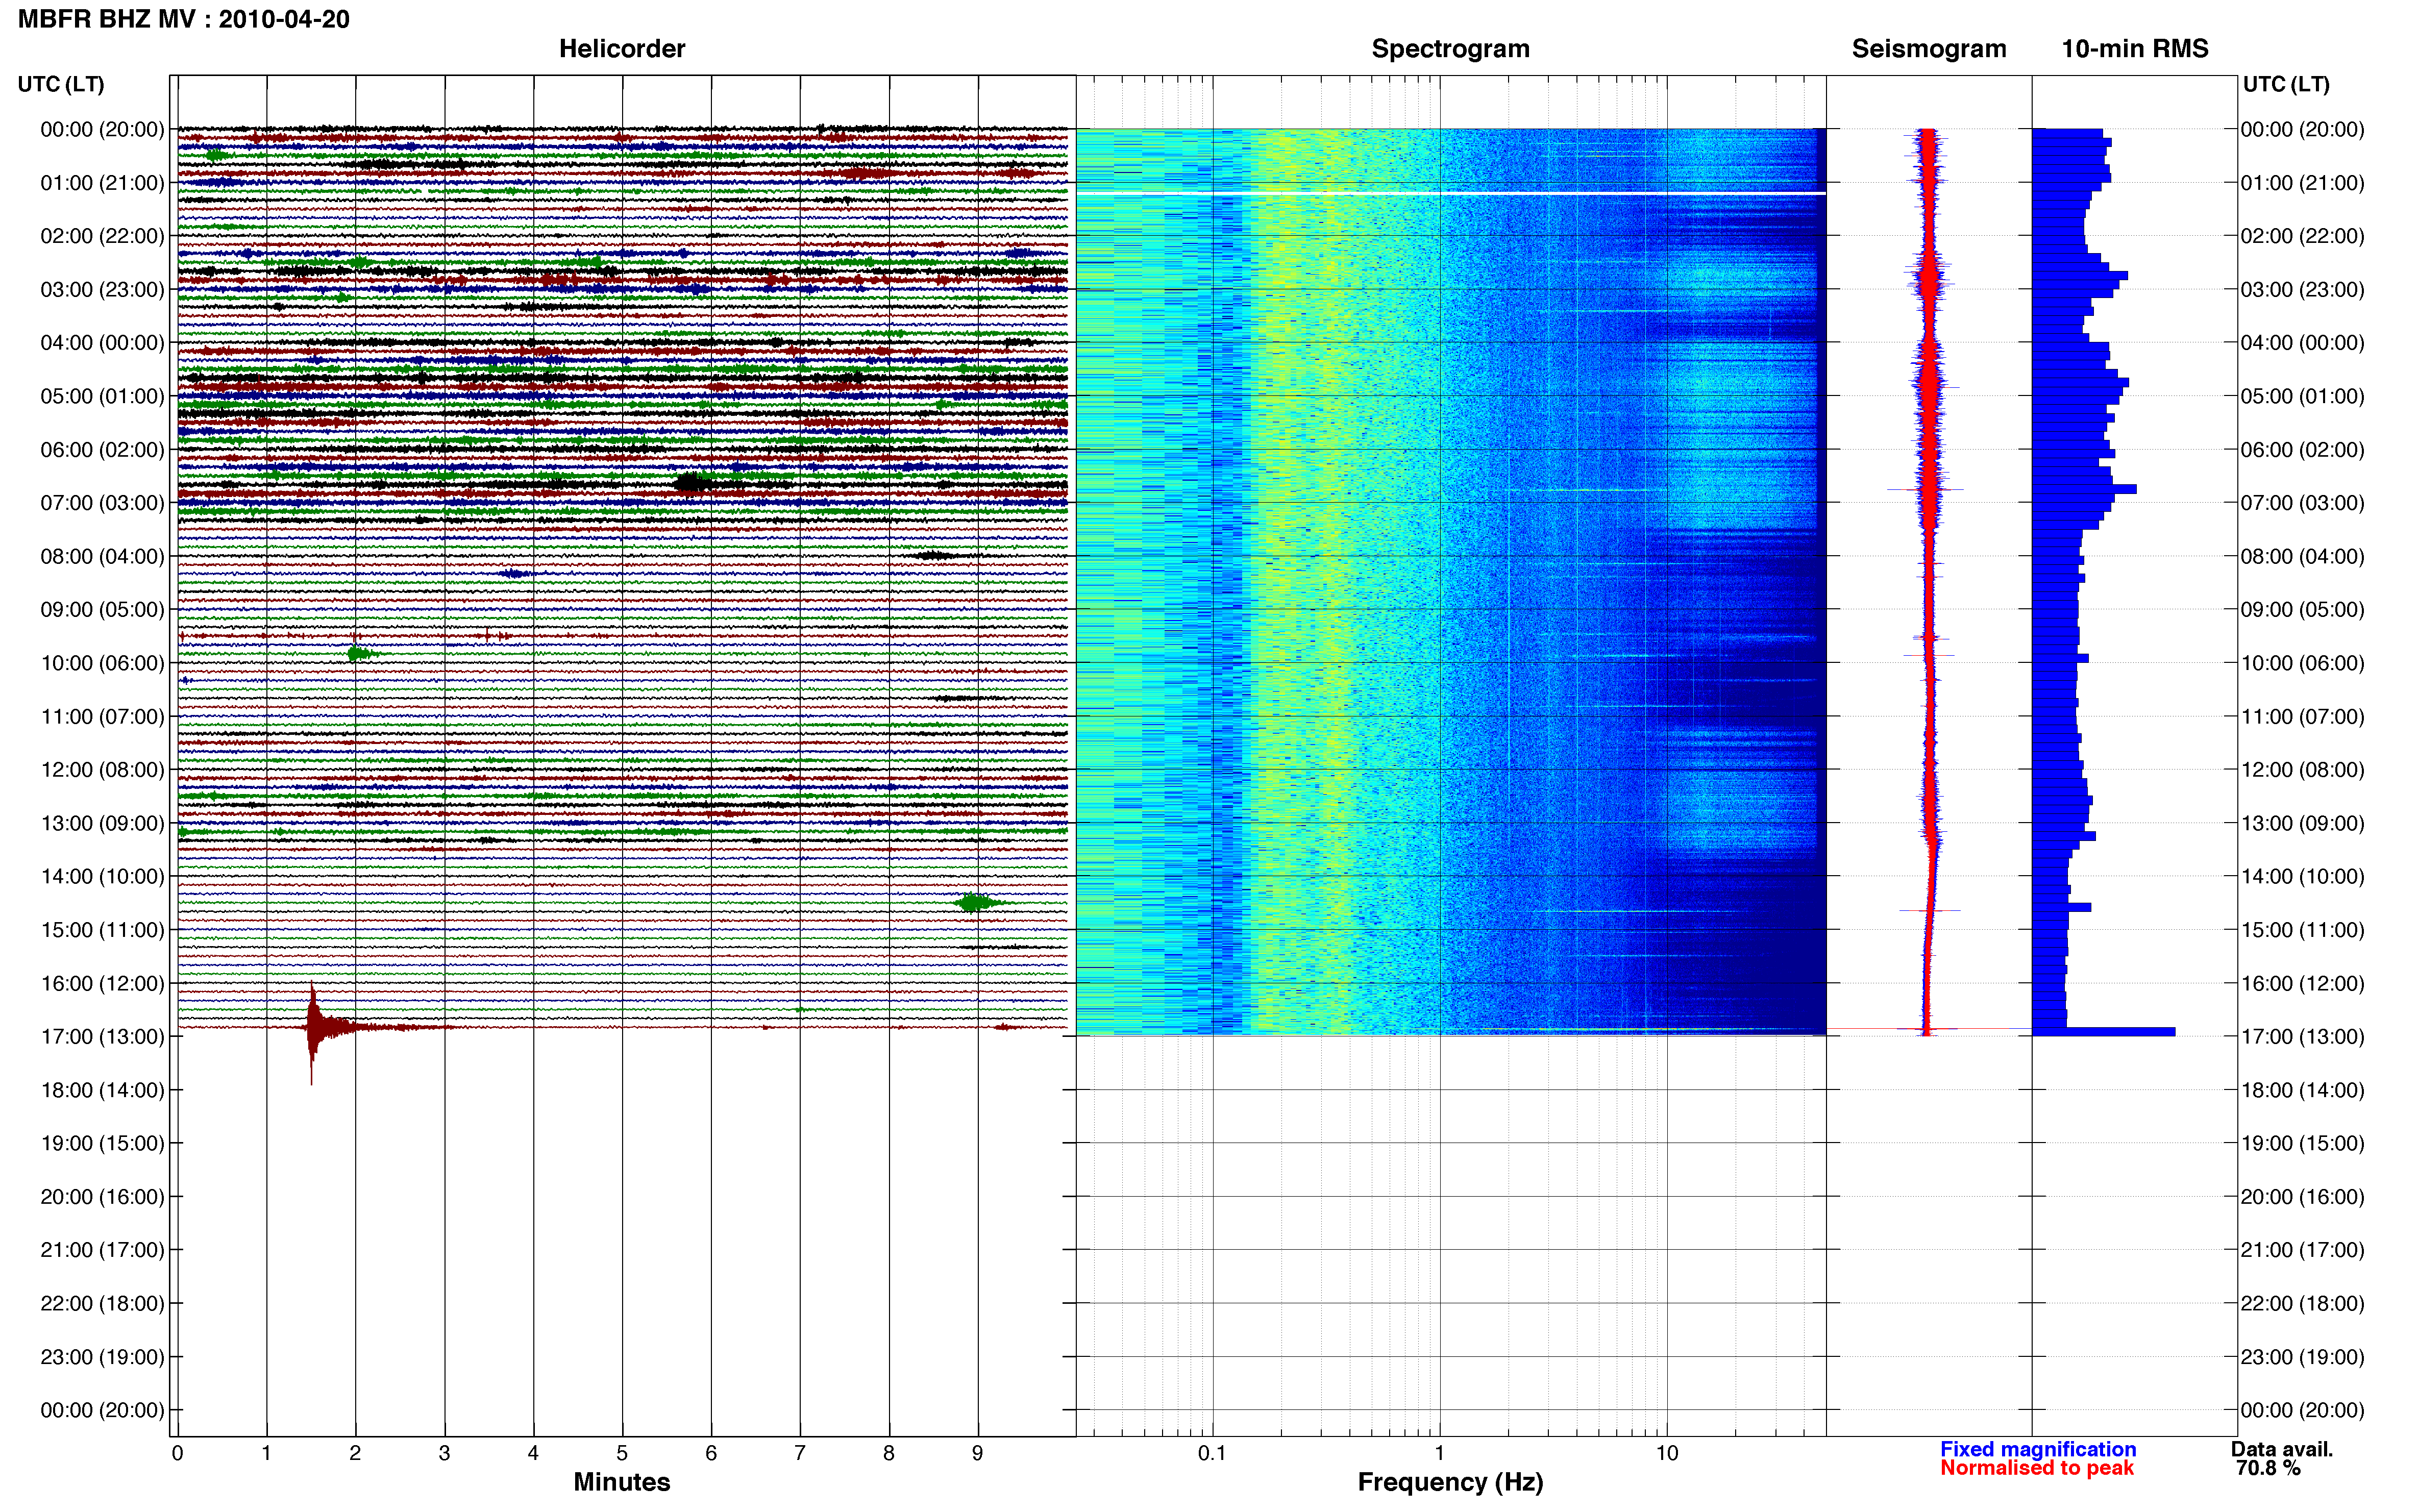Screen dimensions: 2419x1512
Task: Select the Seismogram panel heading
Action: [x=1929, y=49]
